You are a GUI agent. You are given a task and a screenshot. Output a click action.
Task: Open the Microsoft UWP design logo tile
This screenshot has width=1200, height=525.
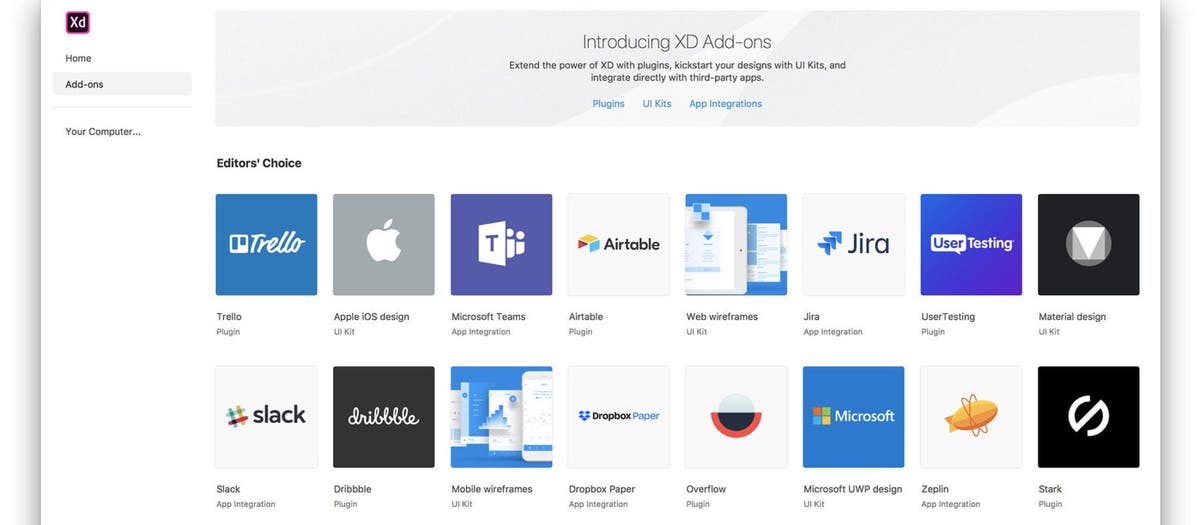tap(854, 417)
